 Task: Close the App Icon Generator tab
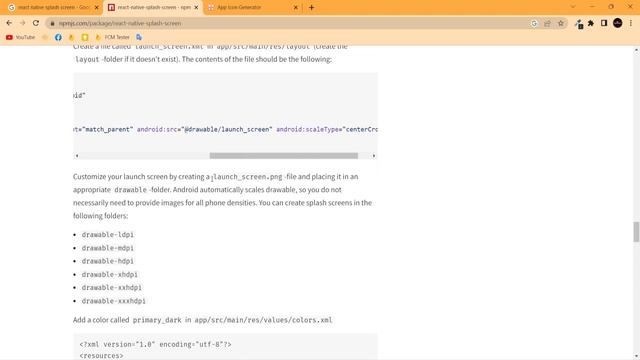pyautogui.click(x=296, y=7)
